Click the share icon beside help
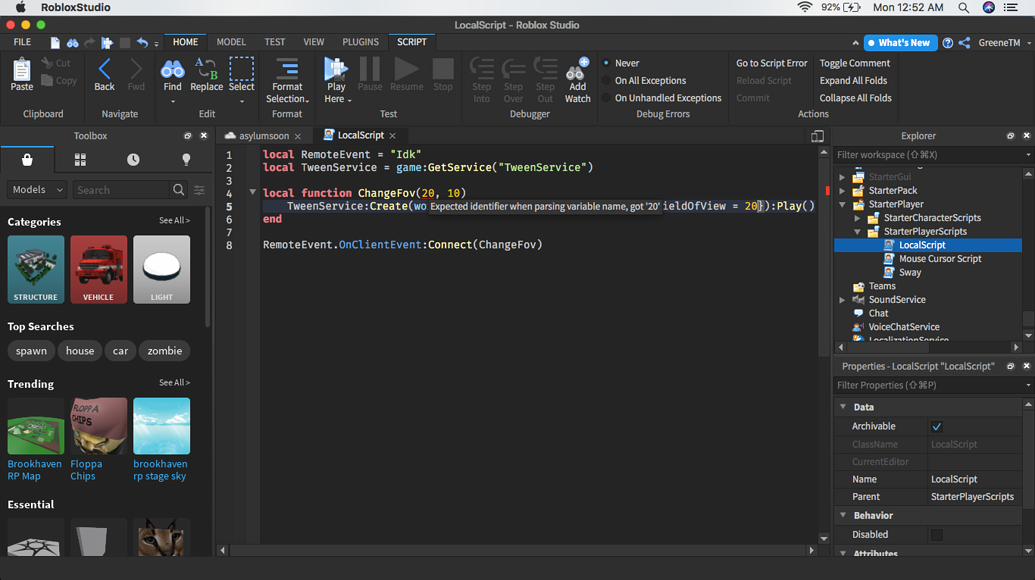1035x580 pixels. [x=964, y=43]
